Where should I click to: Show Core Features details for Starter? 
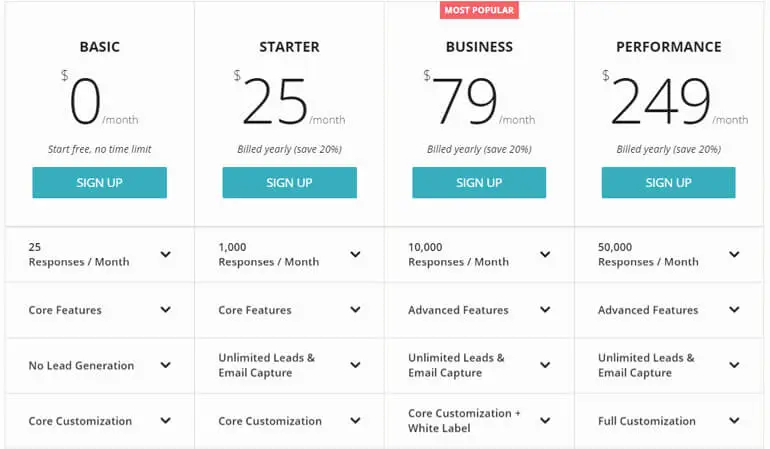click(355, 310)
